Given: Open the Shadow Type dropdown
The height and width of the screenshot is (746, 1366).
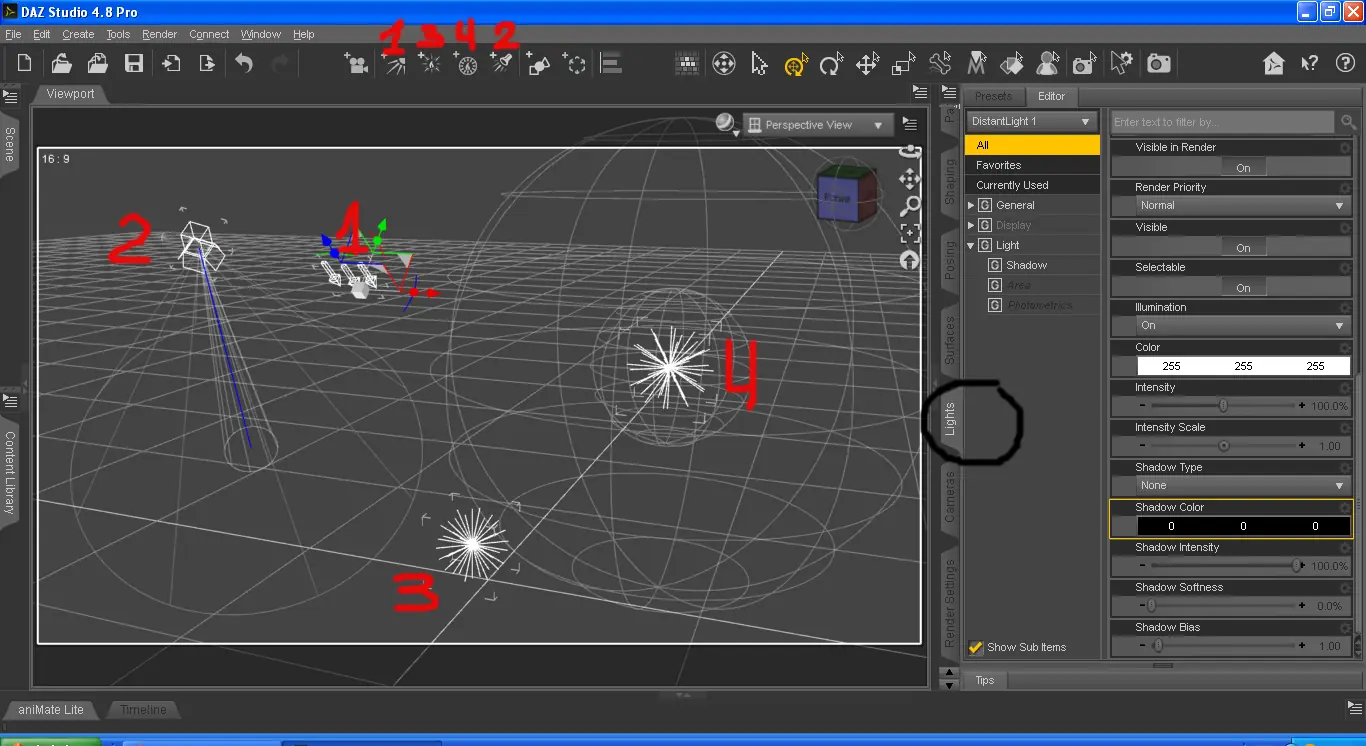Looking at the screenshot, I should 1241,486.
